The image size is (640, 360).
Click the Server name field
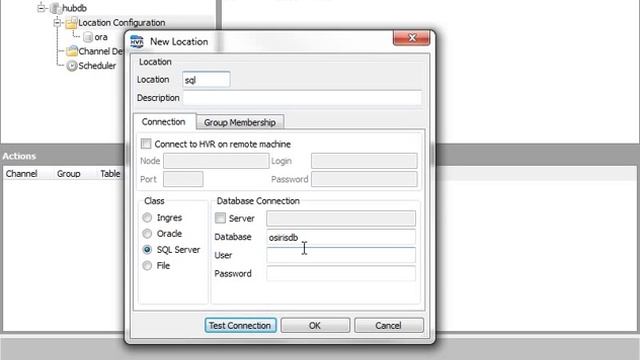[x=341, y=218]
